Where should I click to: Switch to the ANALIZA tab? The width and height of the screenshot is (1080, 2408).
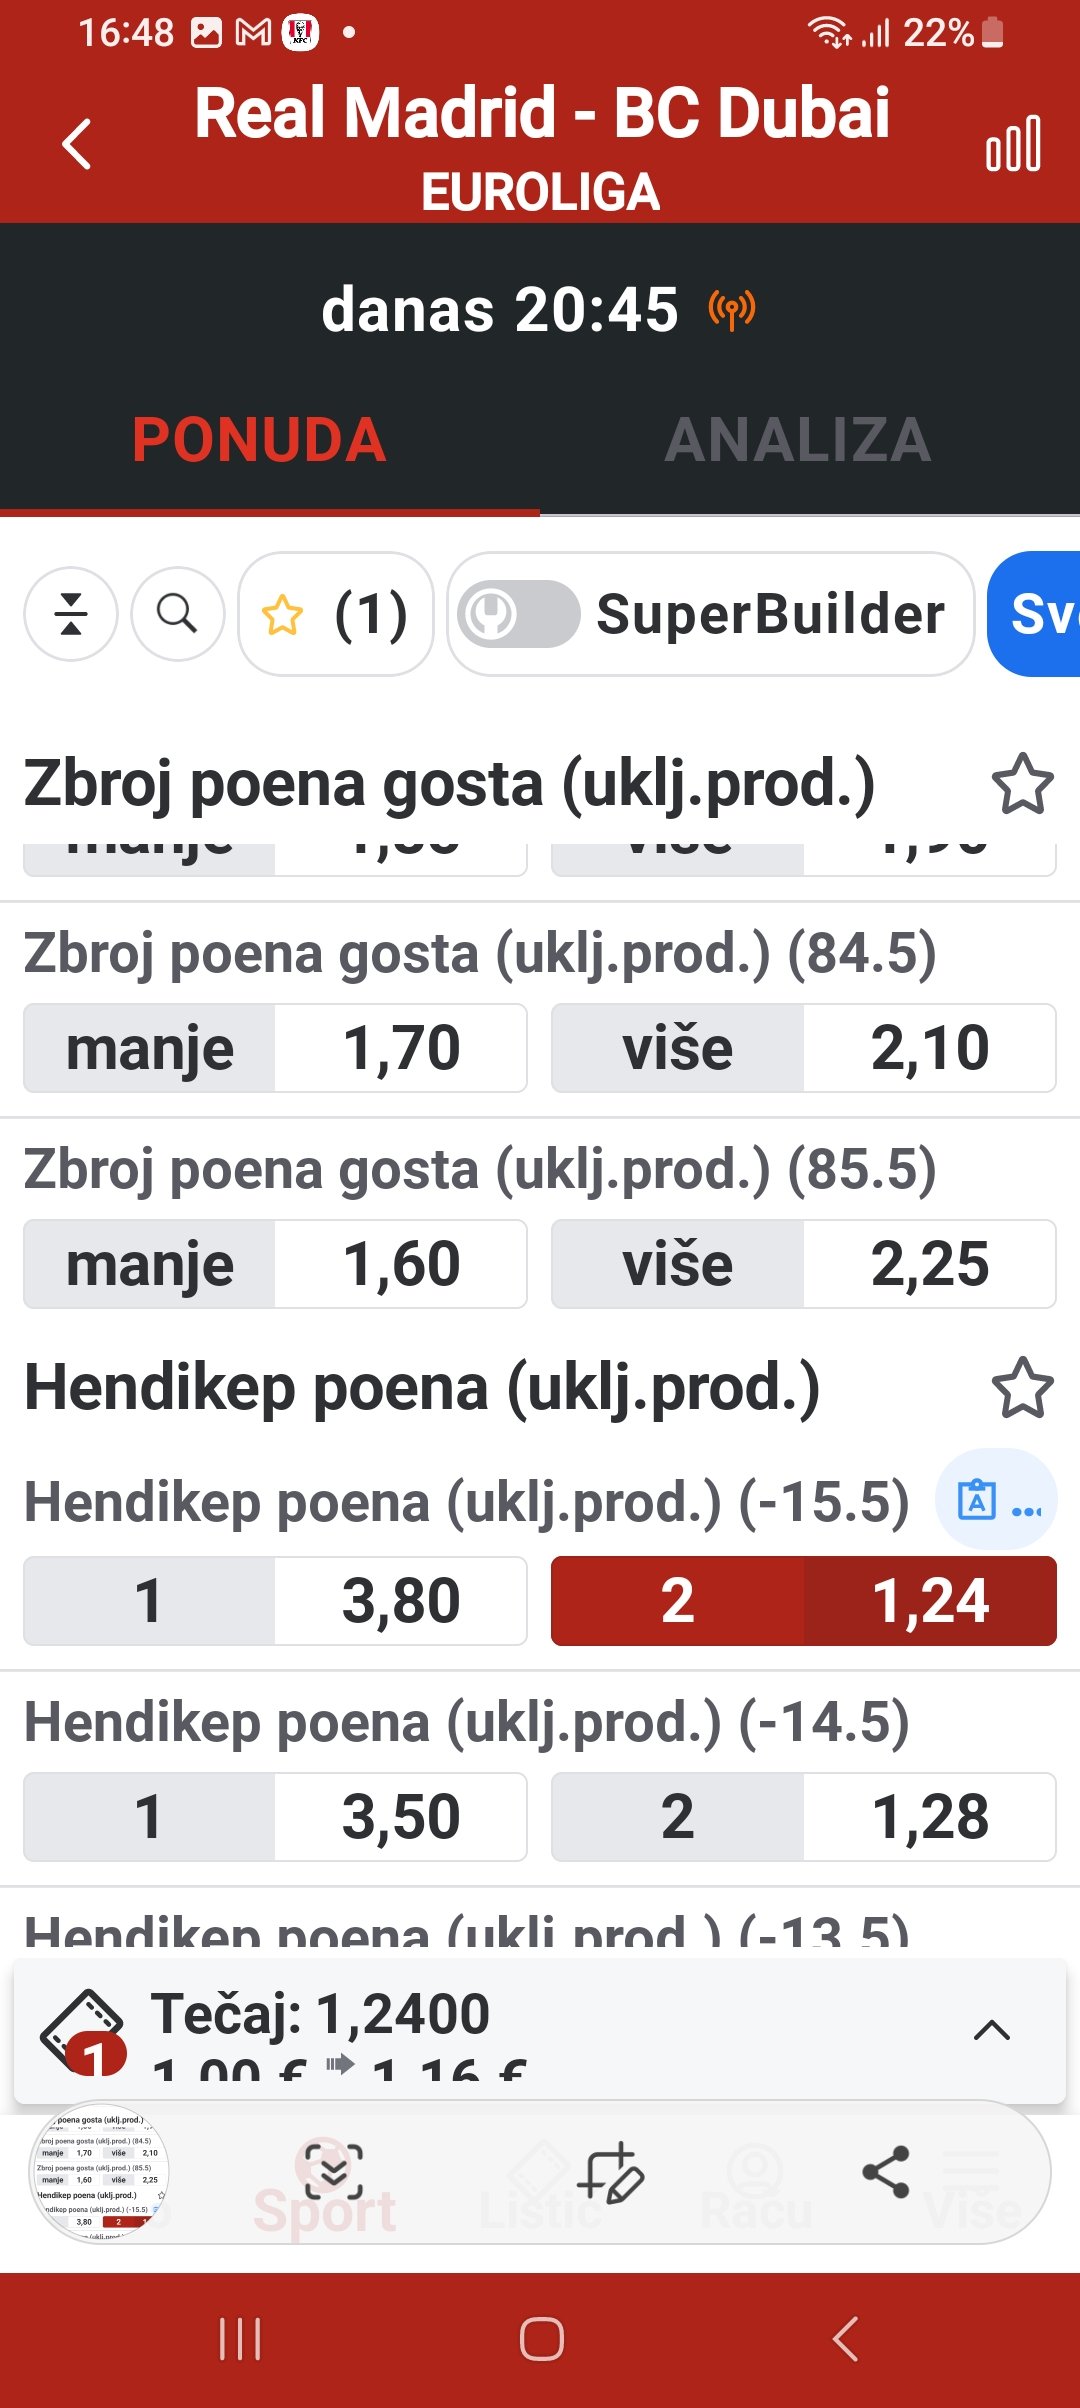tap(798, 440)
